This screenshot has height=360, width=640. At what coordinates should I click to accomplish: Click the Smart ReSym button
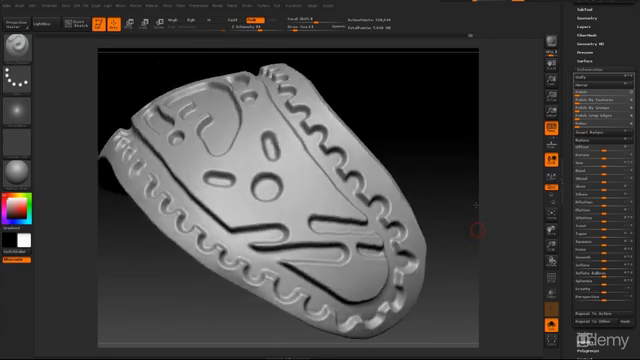coord(603,132)
